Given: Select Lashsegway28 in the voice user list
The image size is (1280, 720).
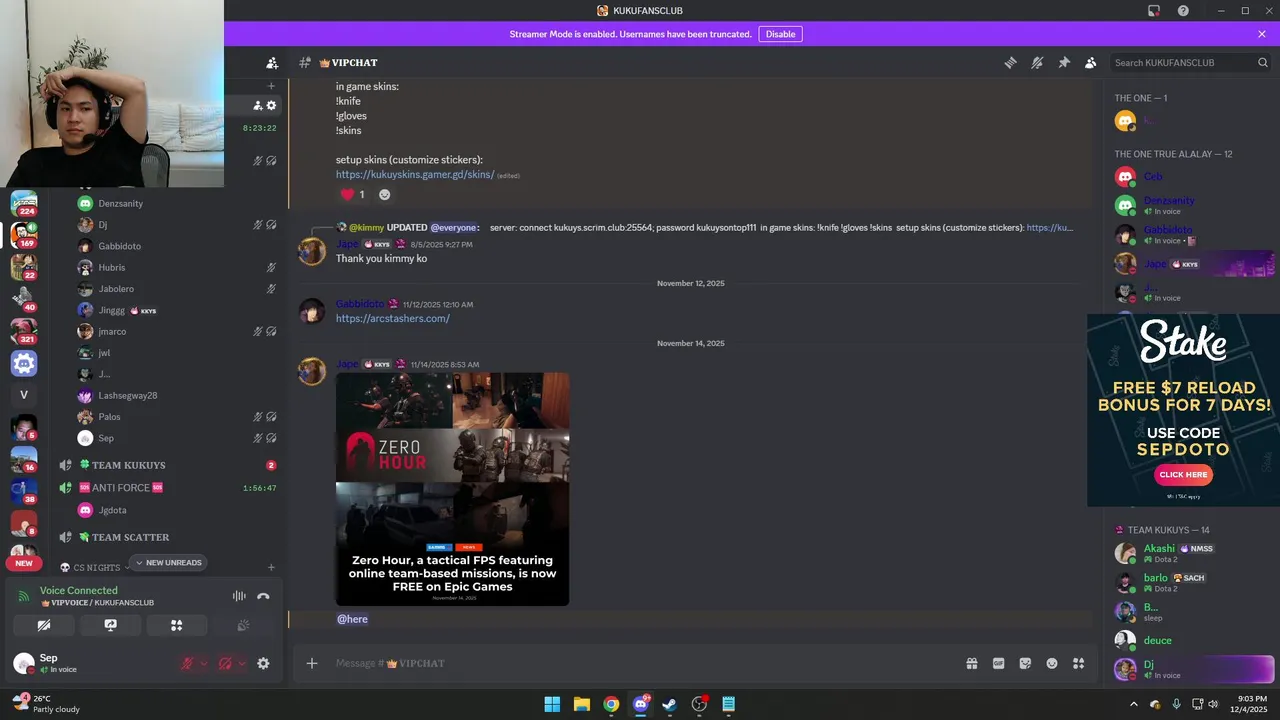Looking at the screenshot, I should coord(127,395).
